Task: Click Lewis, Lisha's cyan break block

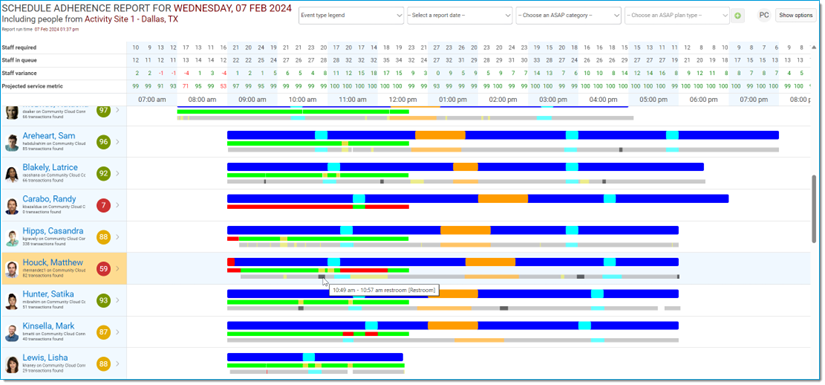Action: (309, 357)
